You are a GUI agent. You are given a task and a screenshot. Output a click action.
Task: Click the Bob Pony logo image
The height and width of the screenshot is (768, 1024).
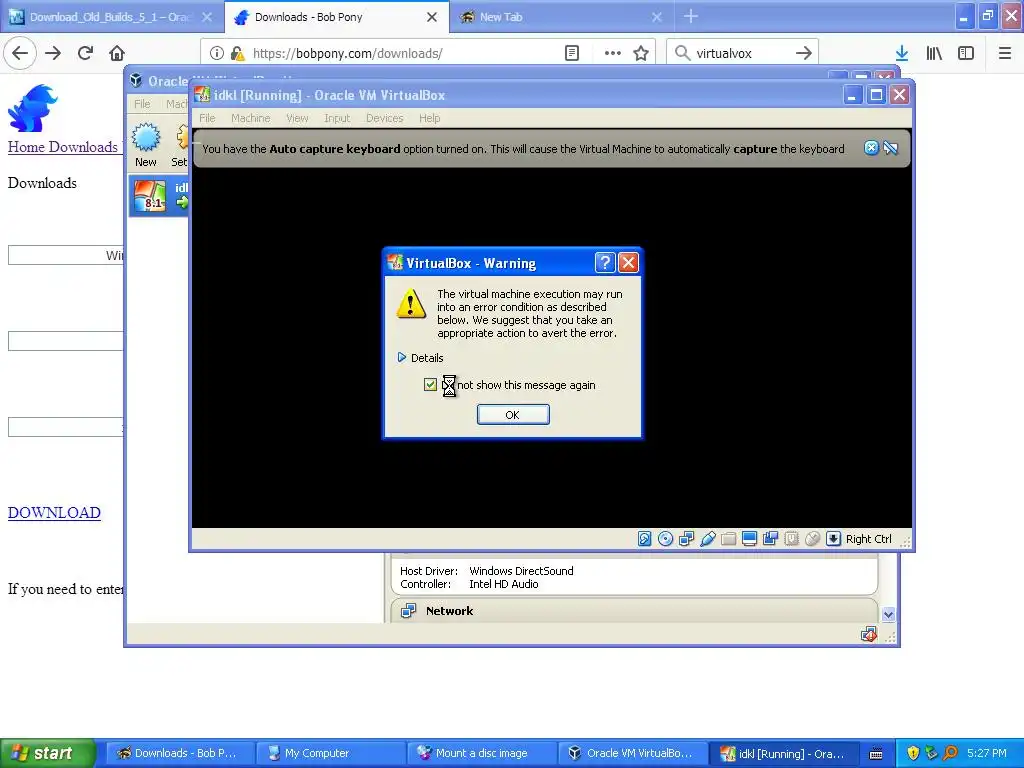tap(33, 108)
